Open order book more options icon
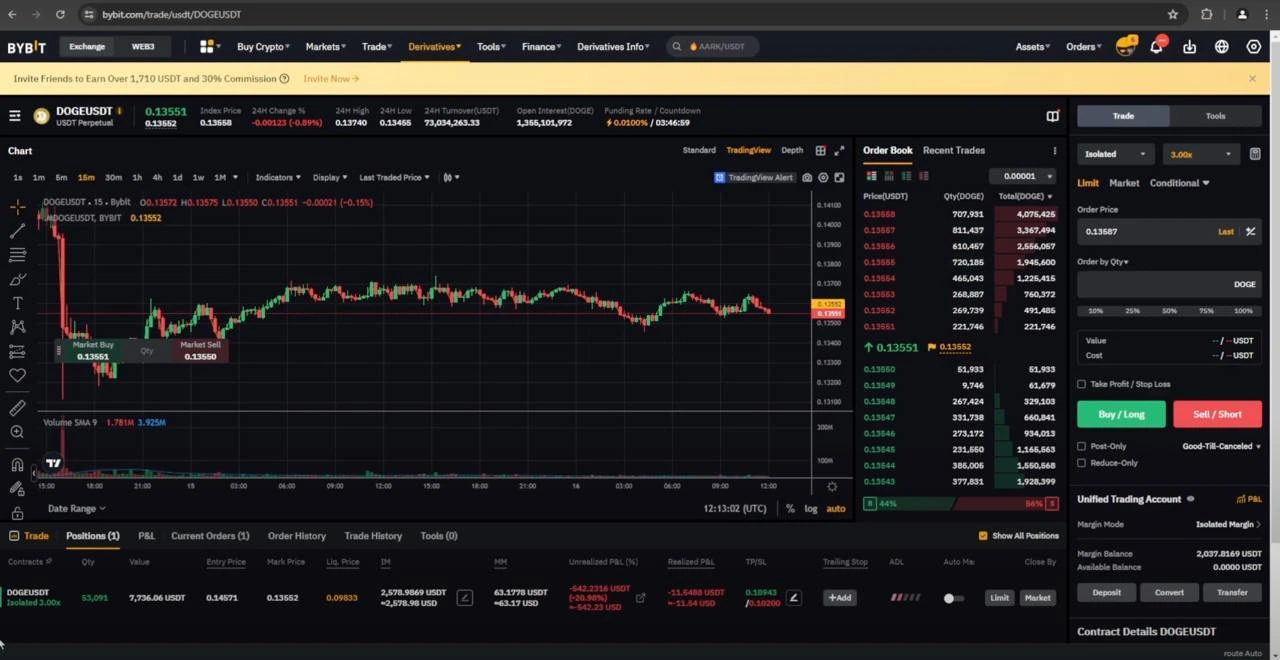Image resolution: width=1280 pixels, height=660 pixels. [1054, 151]
